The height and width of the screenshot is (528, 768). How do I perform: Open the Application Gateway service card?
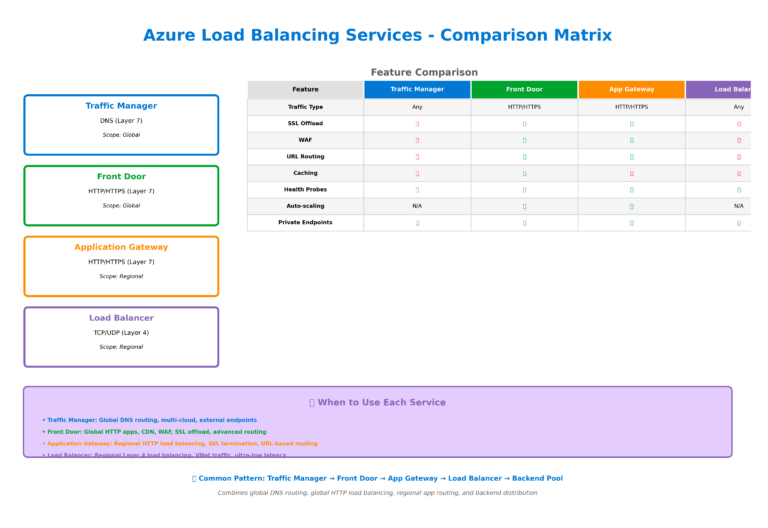pyautogui.click(x=121, y=266)
